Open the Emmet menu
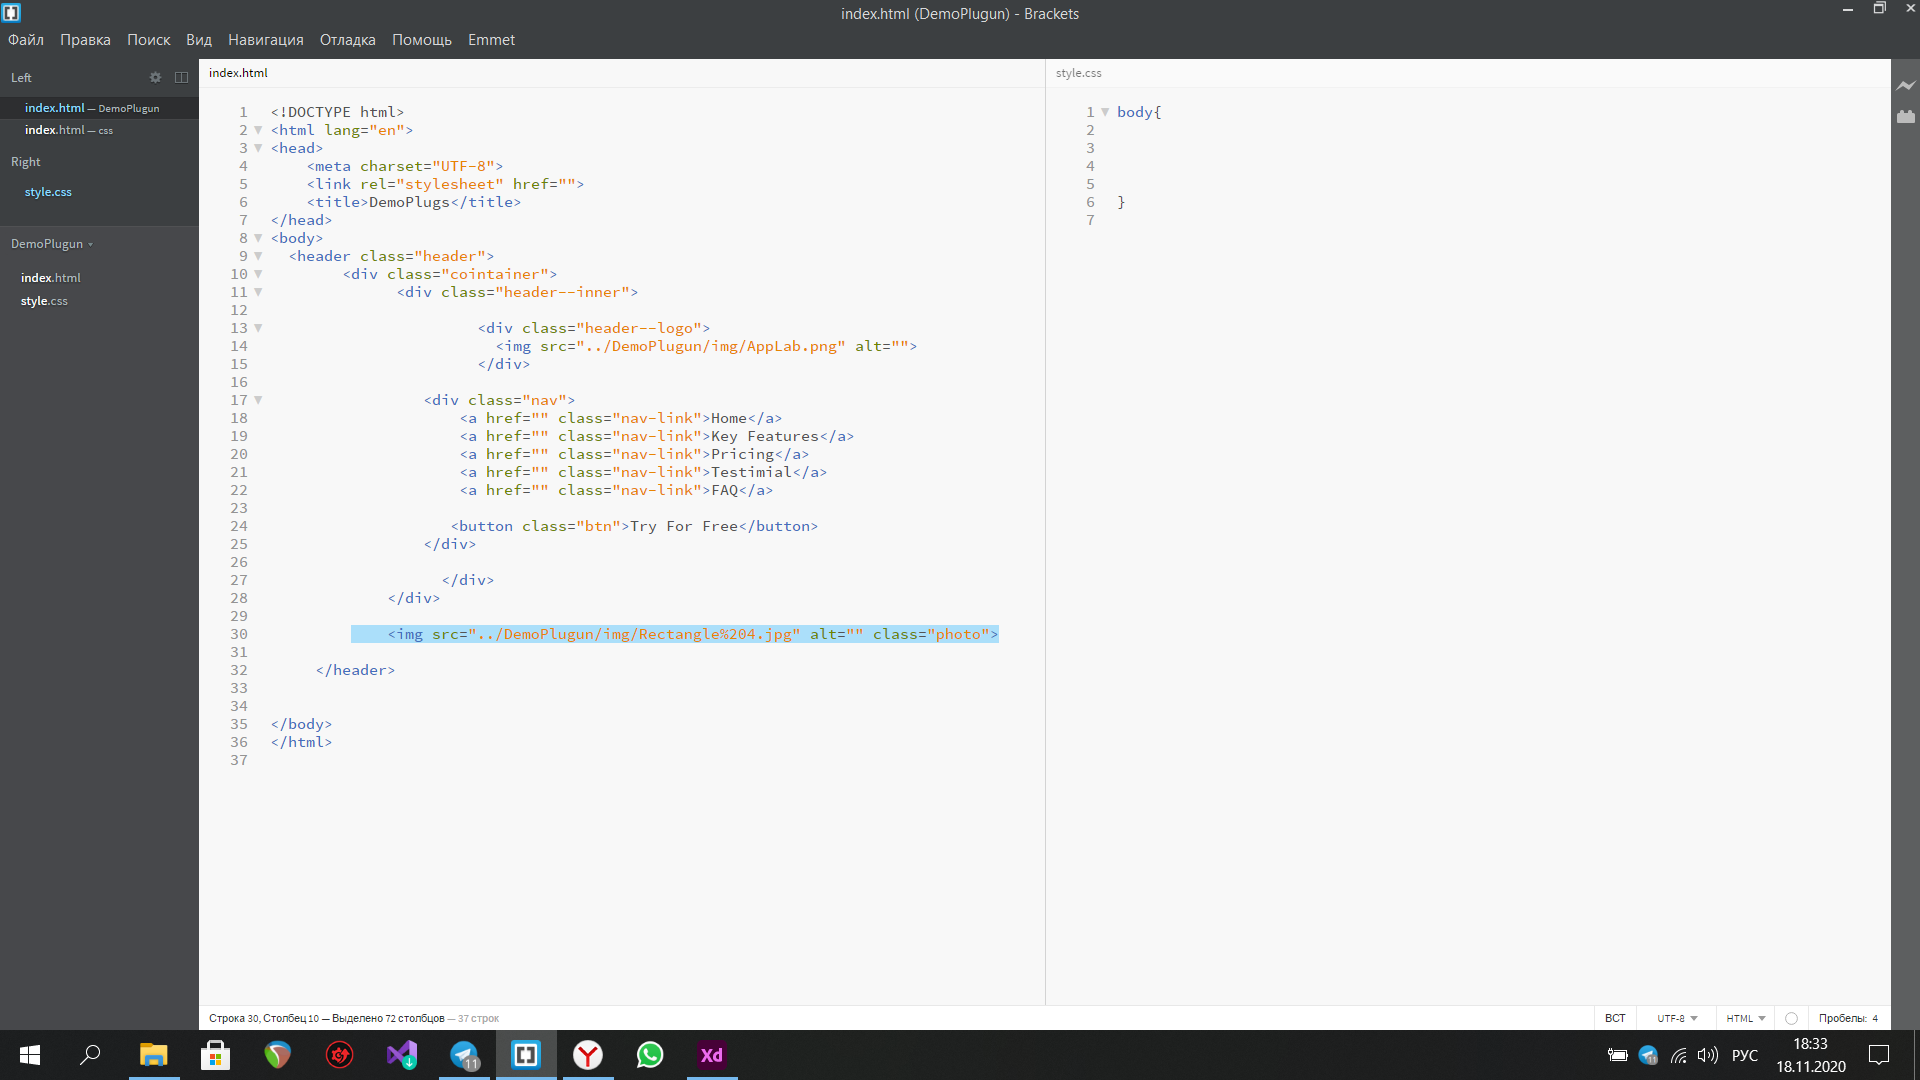 click(491, 40)
